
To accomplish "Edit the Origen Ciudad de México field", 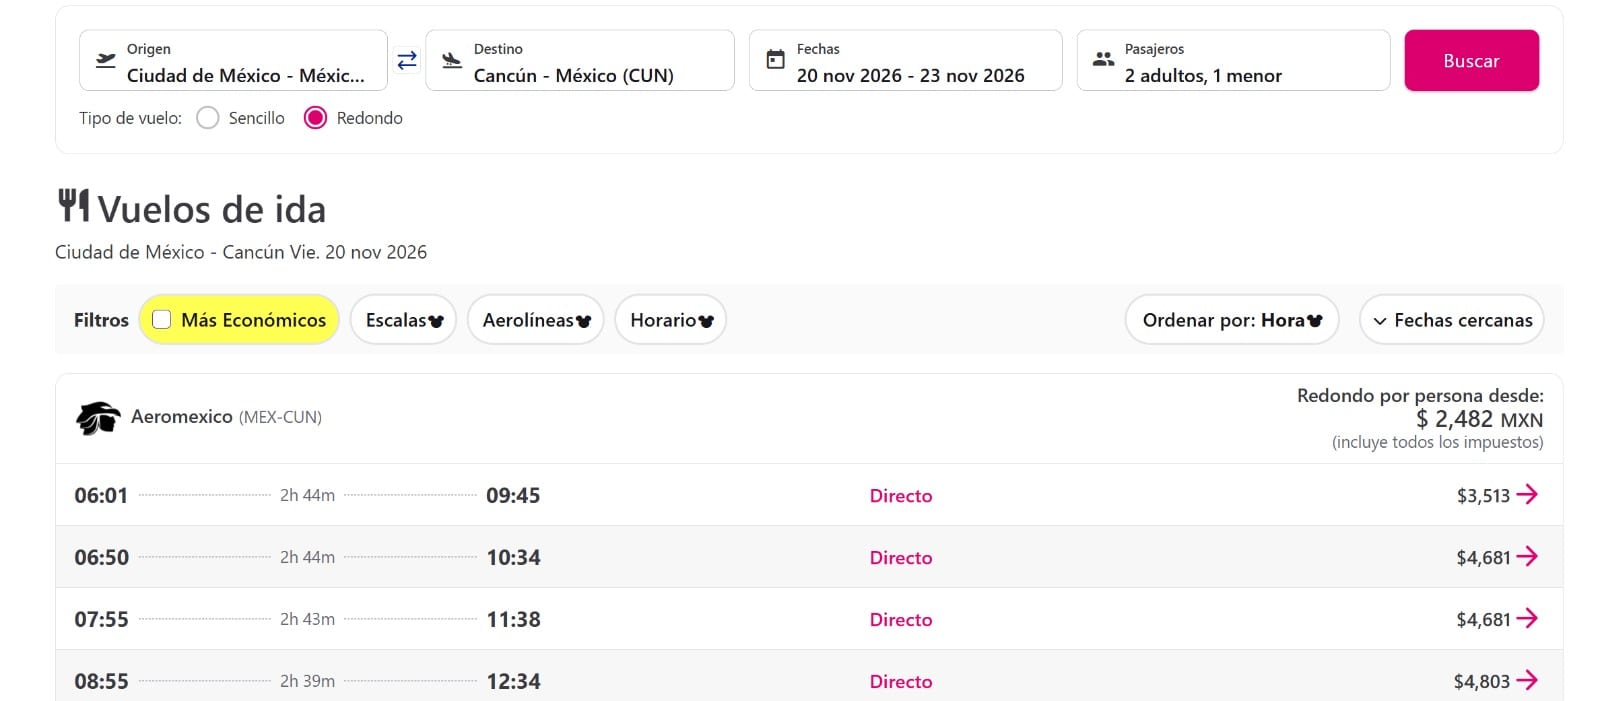I will pos(233,61).
